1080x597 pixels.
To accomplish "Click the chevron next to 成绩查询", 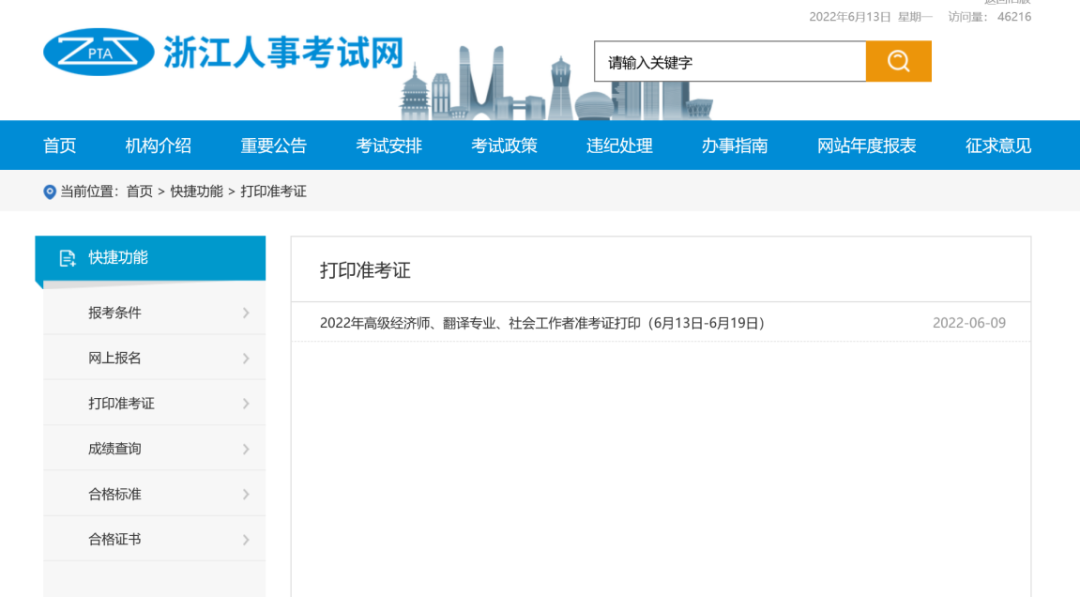I will tap(246, 449).
